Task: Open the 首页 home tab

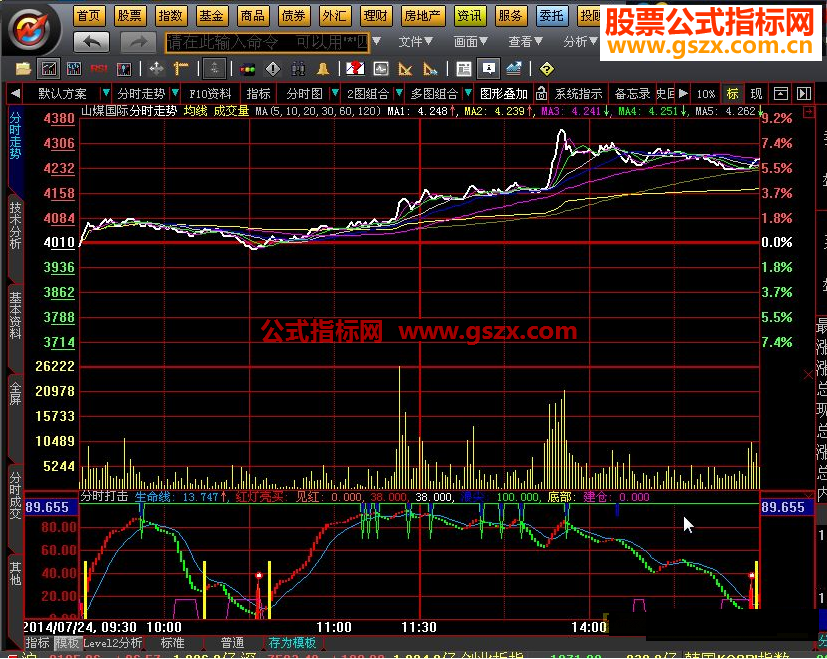Action: pyautogui.click(x=89, y=16)
